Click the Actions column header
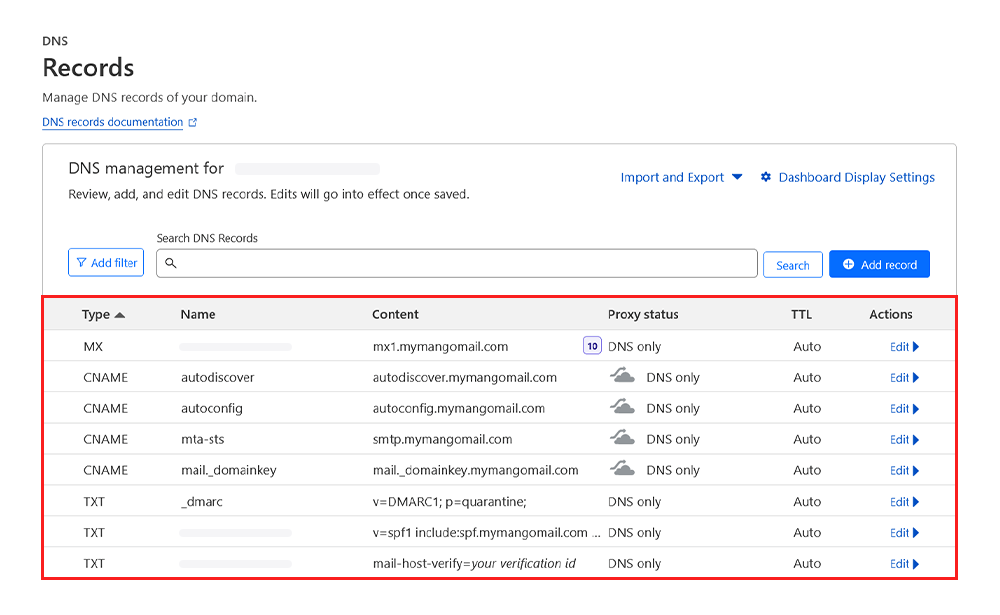 point(891,315)
